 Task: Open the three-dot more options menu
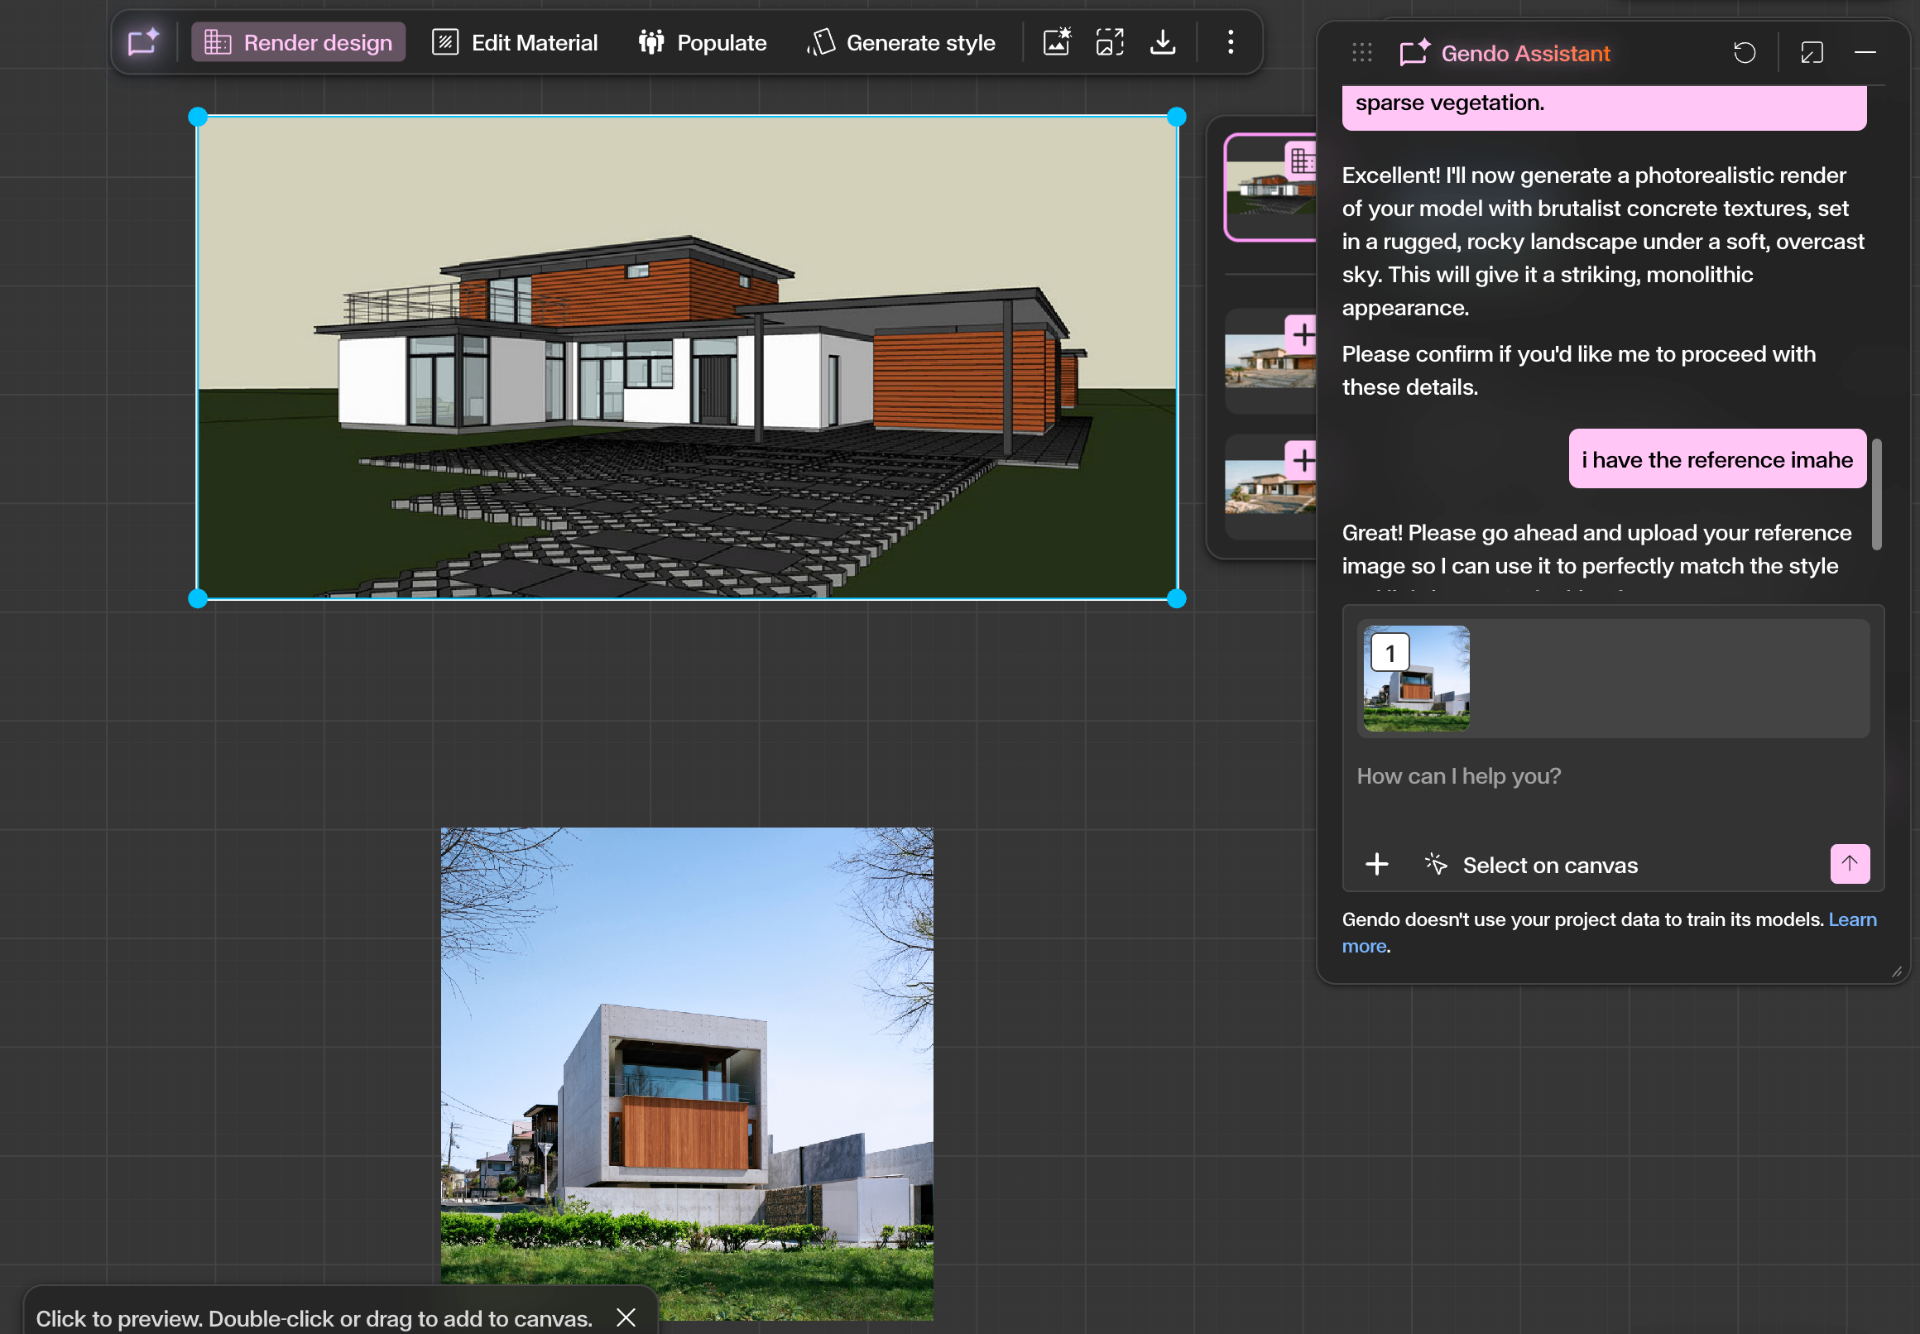pos(1231,42)
